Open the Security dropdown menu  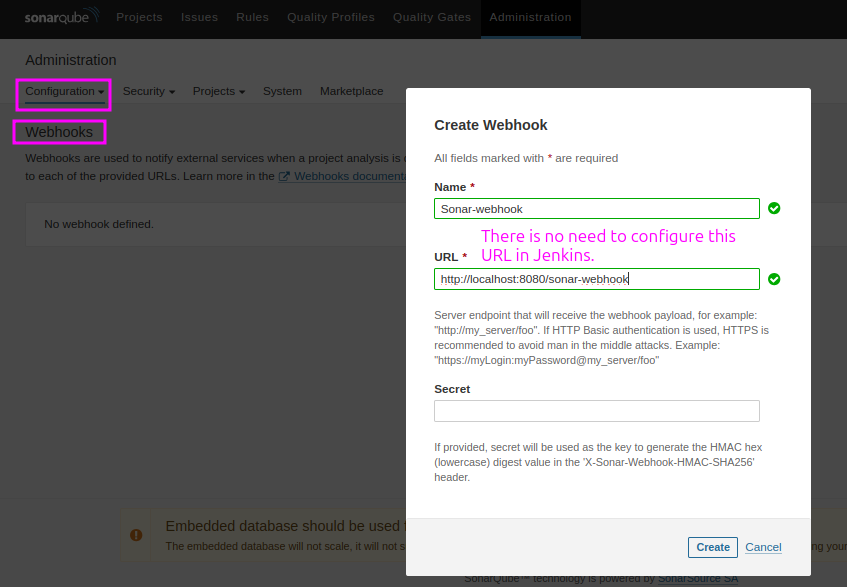tap(148, 91)
